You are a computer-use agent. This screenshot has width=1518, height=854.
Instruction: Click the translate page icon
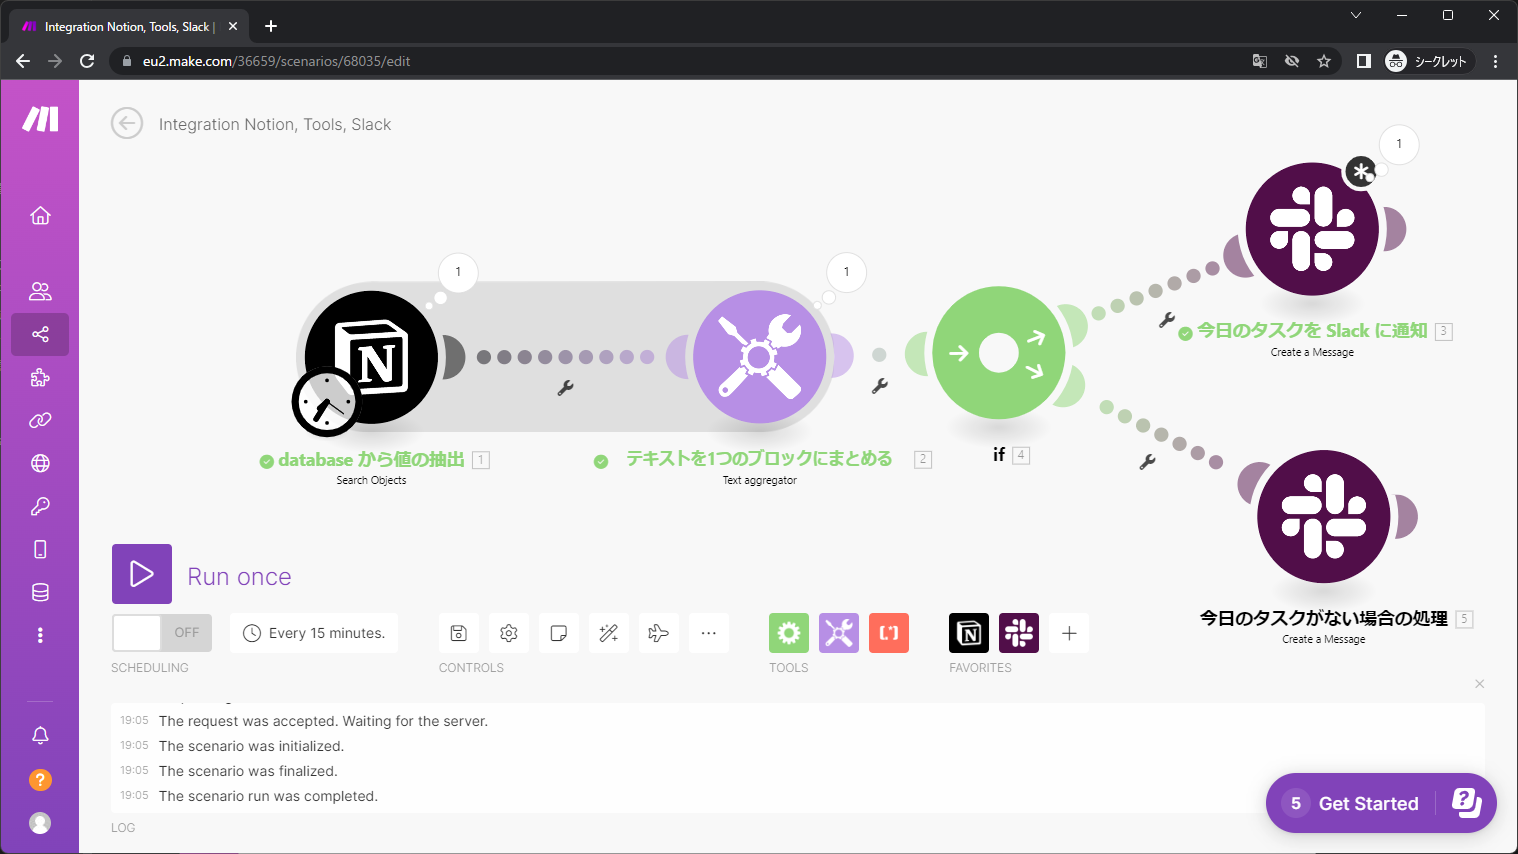(1260, 61)
